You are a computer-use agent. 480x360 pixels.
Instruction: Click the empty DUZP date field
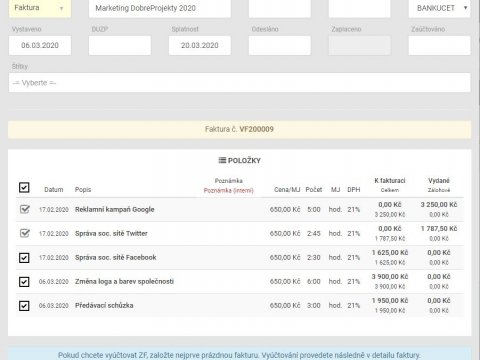click(120, 45)
